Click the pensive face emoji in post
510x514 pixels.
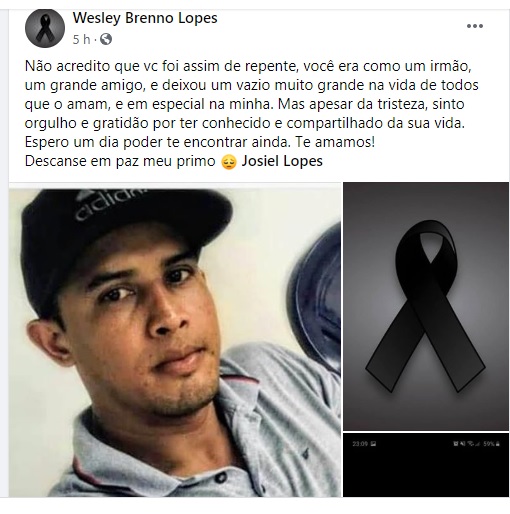tap(229, 162)
